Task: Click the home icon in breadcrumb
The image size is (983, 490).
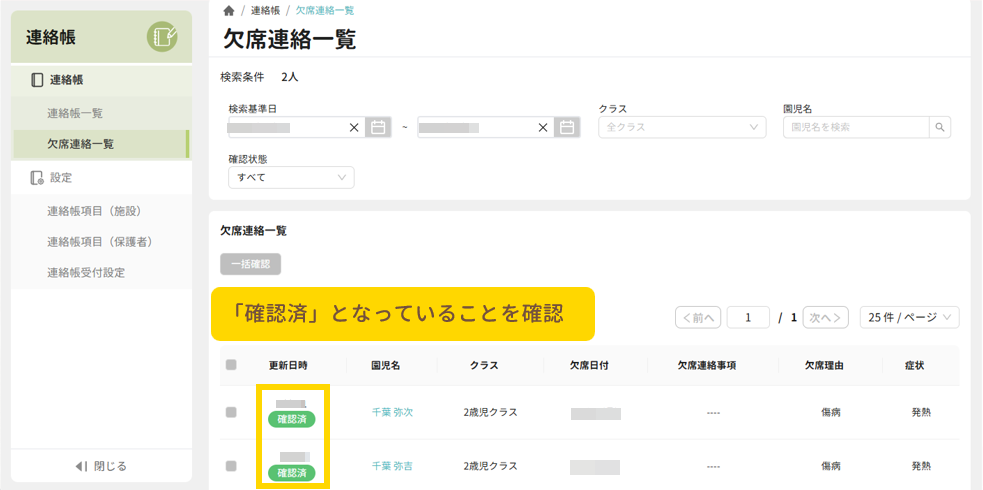Action: [x=229, y=11]
